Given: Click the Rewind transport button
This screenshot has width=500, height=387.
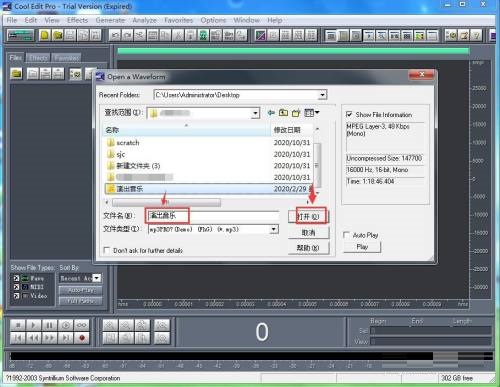Looking at the screenshot, I should (x=34, y=338).
